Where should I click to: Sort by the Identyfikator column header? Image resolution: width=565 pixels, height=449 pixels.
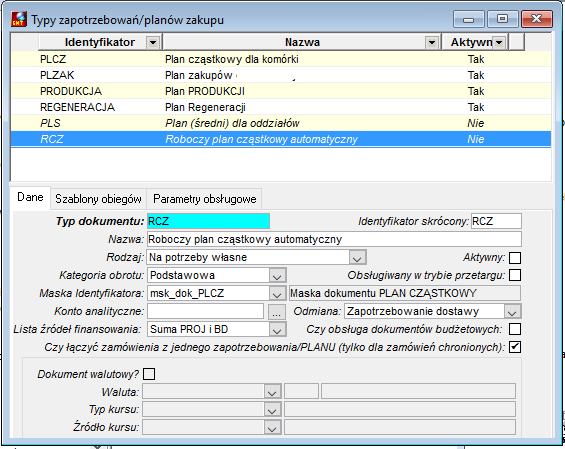[100, 42]
